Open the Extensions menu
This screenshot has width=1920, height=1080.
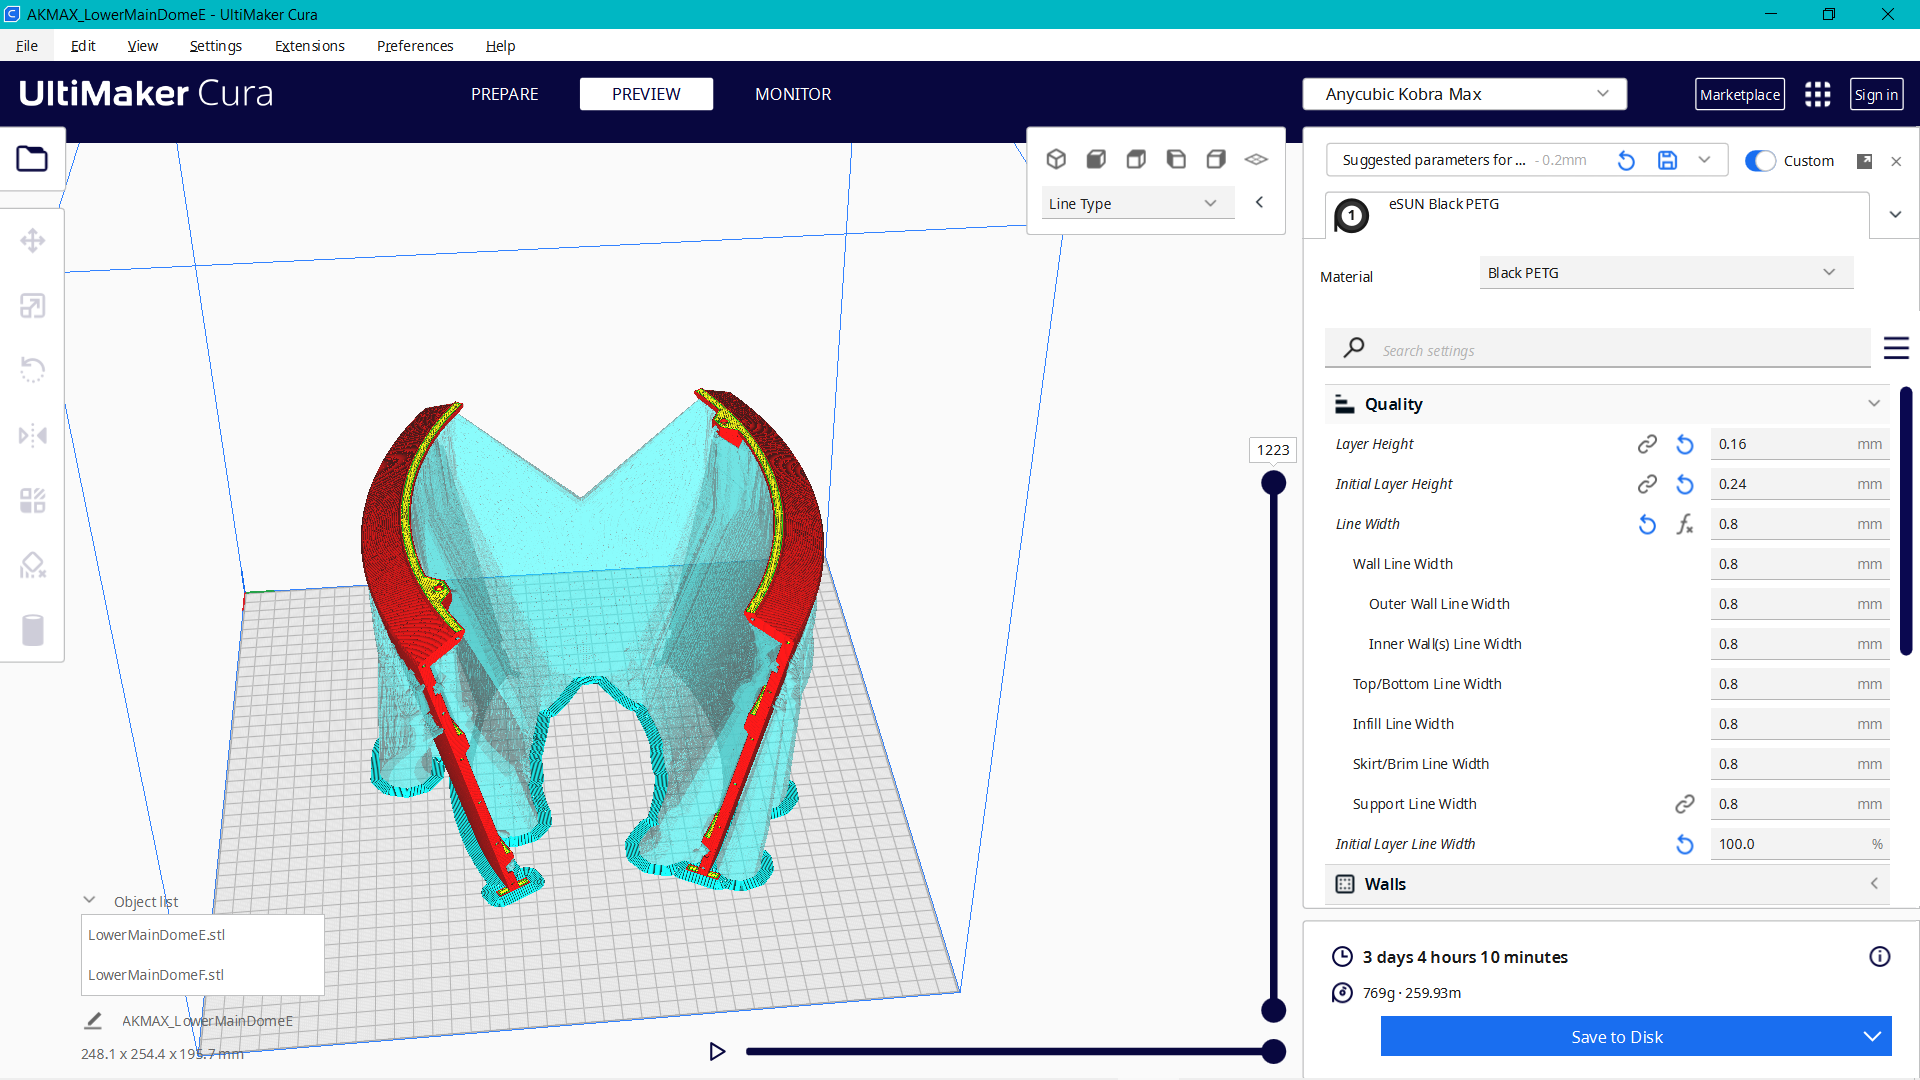[309, 46]
